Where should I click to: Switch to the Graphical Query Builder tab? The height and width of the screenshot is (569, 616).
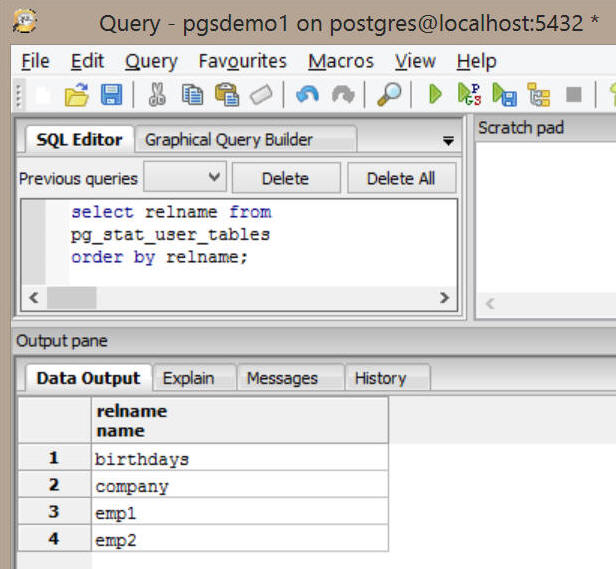coord(228,140)
